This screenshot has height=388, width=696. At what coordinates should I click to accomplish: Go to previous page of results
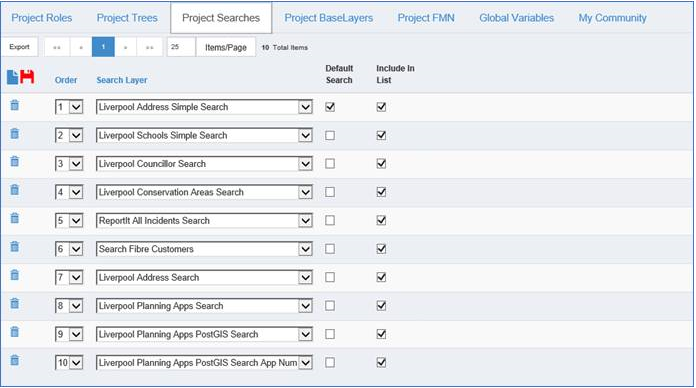pos(81,47)
